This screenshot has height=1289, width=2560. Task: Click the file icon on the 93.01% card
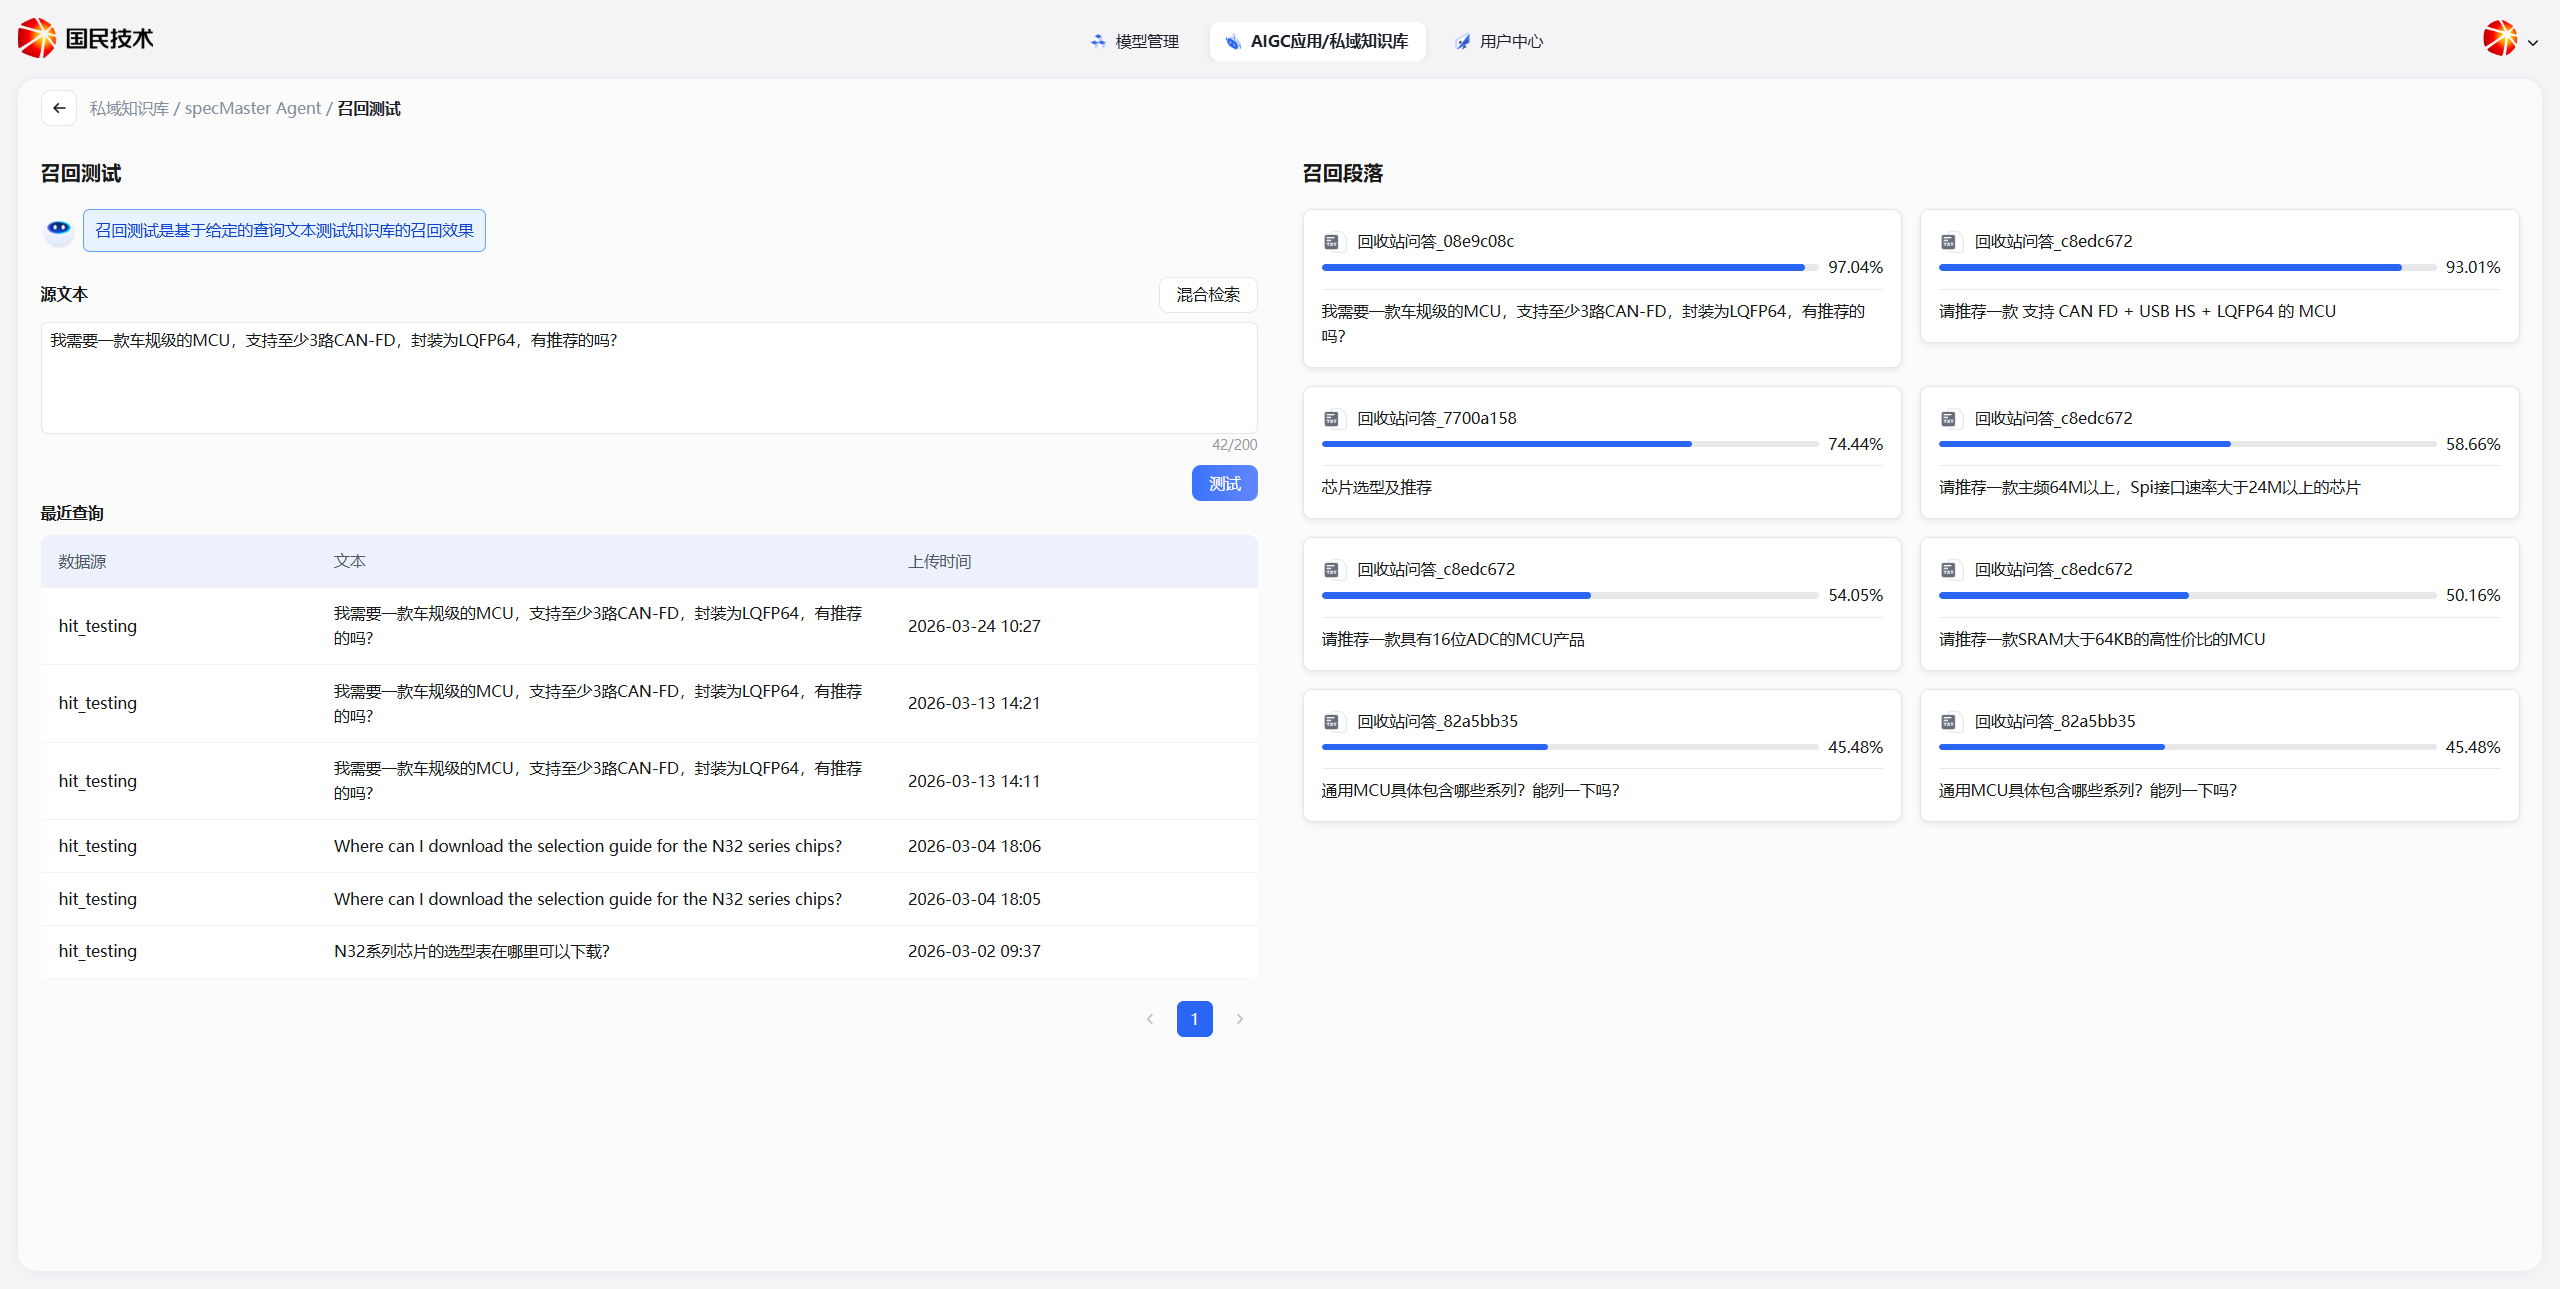(1948, 242)
